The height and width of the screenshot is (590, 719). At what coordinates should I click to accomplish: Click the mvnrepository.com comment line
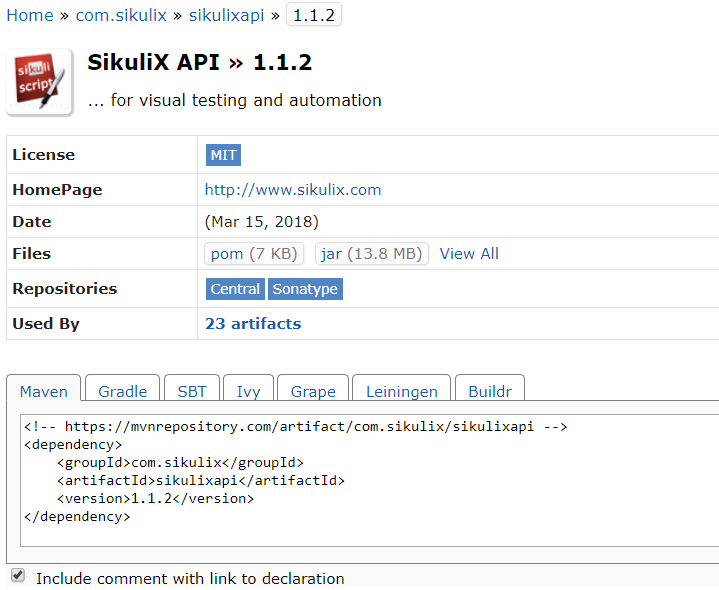coord(296,427)
